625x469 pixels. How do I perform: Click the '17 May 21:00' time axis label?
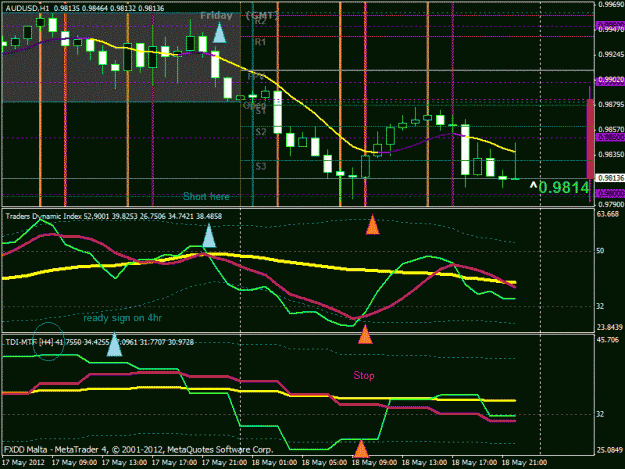pos(224,463)
